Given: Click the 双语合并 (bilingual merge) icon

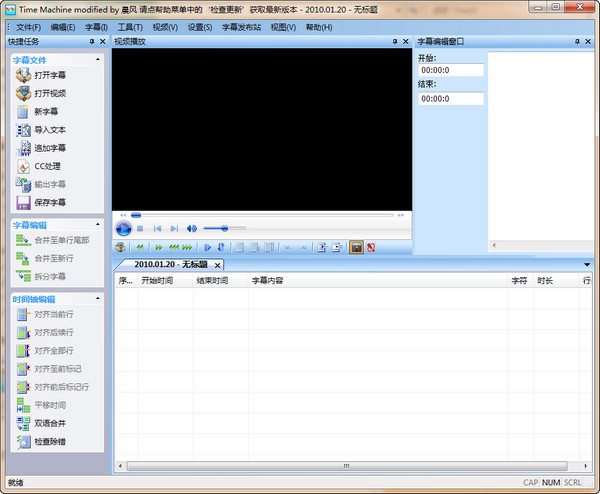Looking at the screenshot, I should [x=24, y=423].
